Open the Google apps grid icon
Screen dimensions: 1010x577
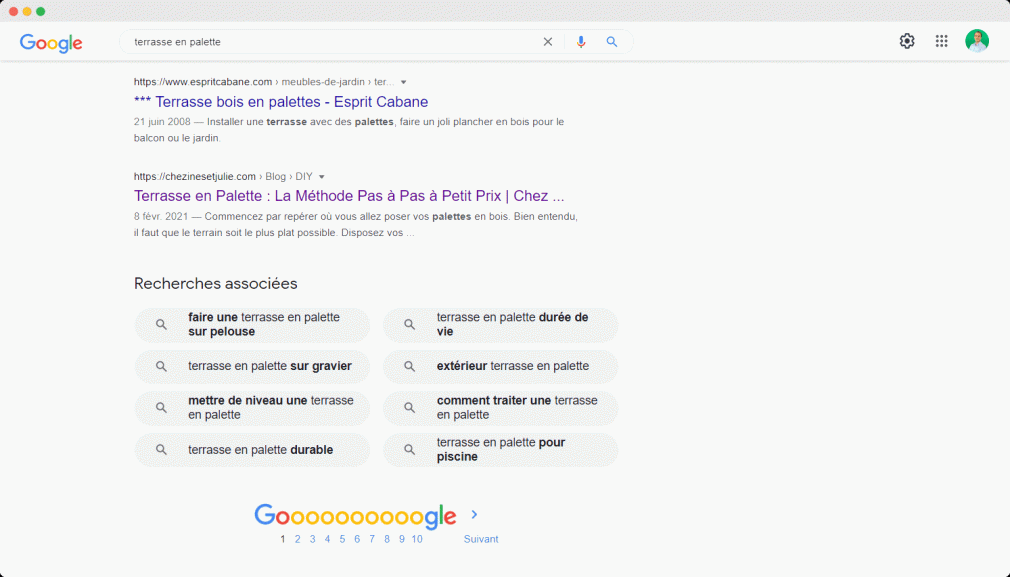click(x=942, y=41)
